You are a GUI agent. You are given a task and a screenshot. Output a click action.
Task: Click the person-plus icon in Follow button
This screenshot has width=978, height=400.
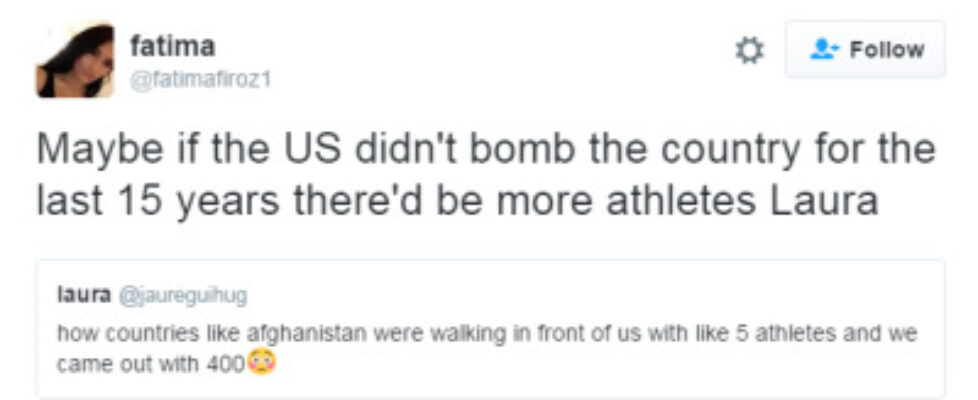tap(823, 49)
